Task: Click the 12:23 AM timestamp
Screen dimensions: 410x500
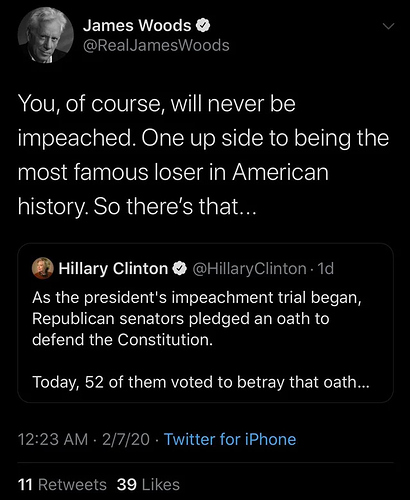Action: click(x=53, y=439)
